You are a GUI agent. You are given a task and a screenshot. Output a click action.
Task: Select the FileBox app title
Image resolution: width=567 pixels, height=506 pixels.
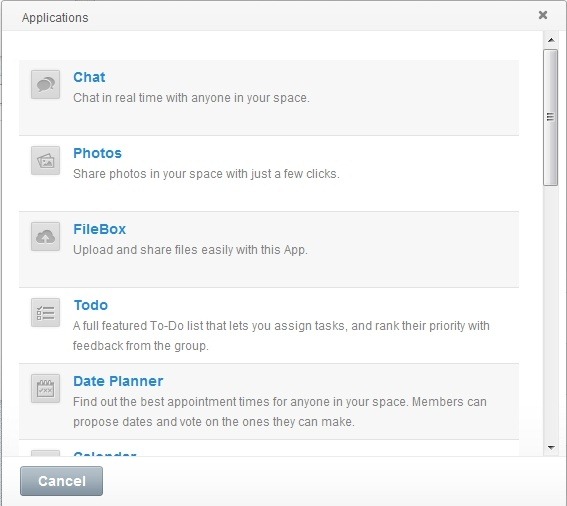point(99,229)
